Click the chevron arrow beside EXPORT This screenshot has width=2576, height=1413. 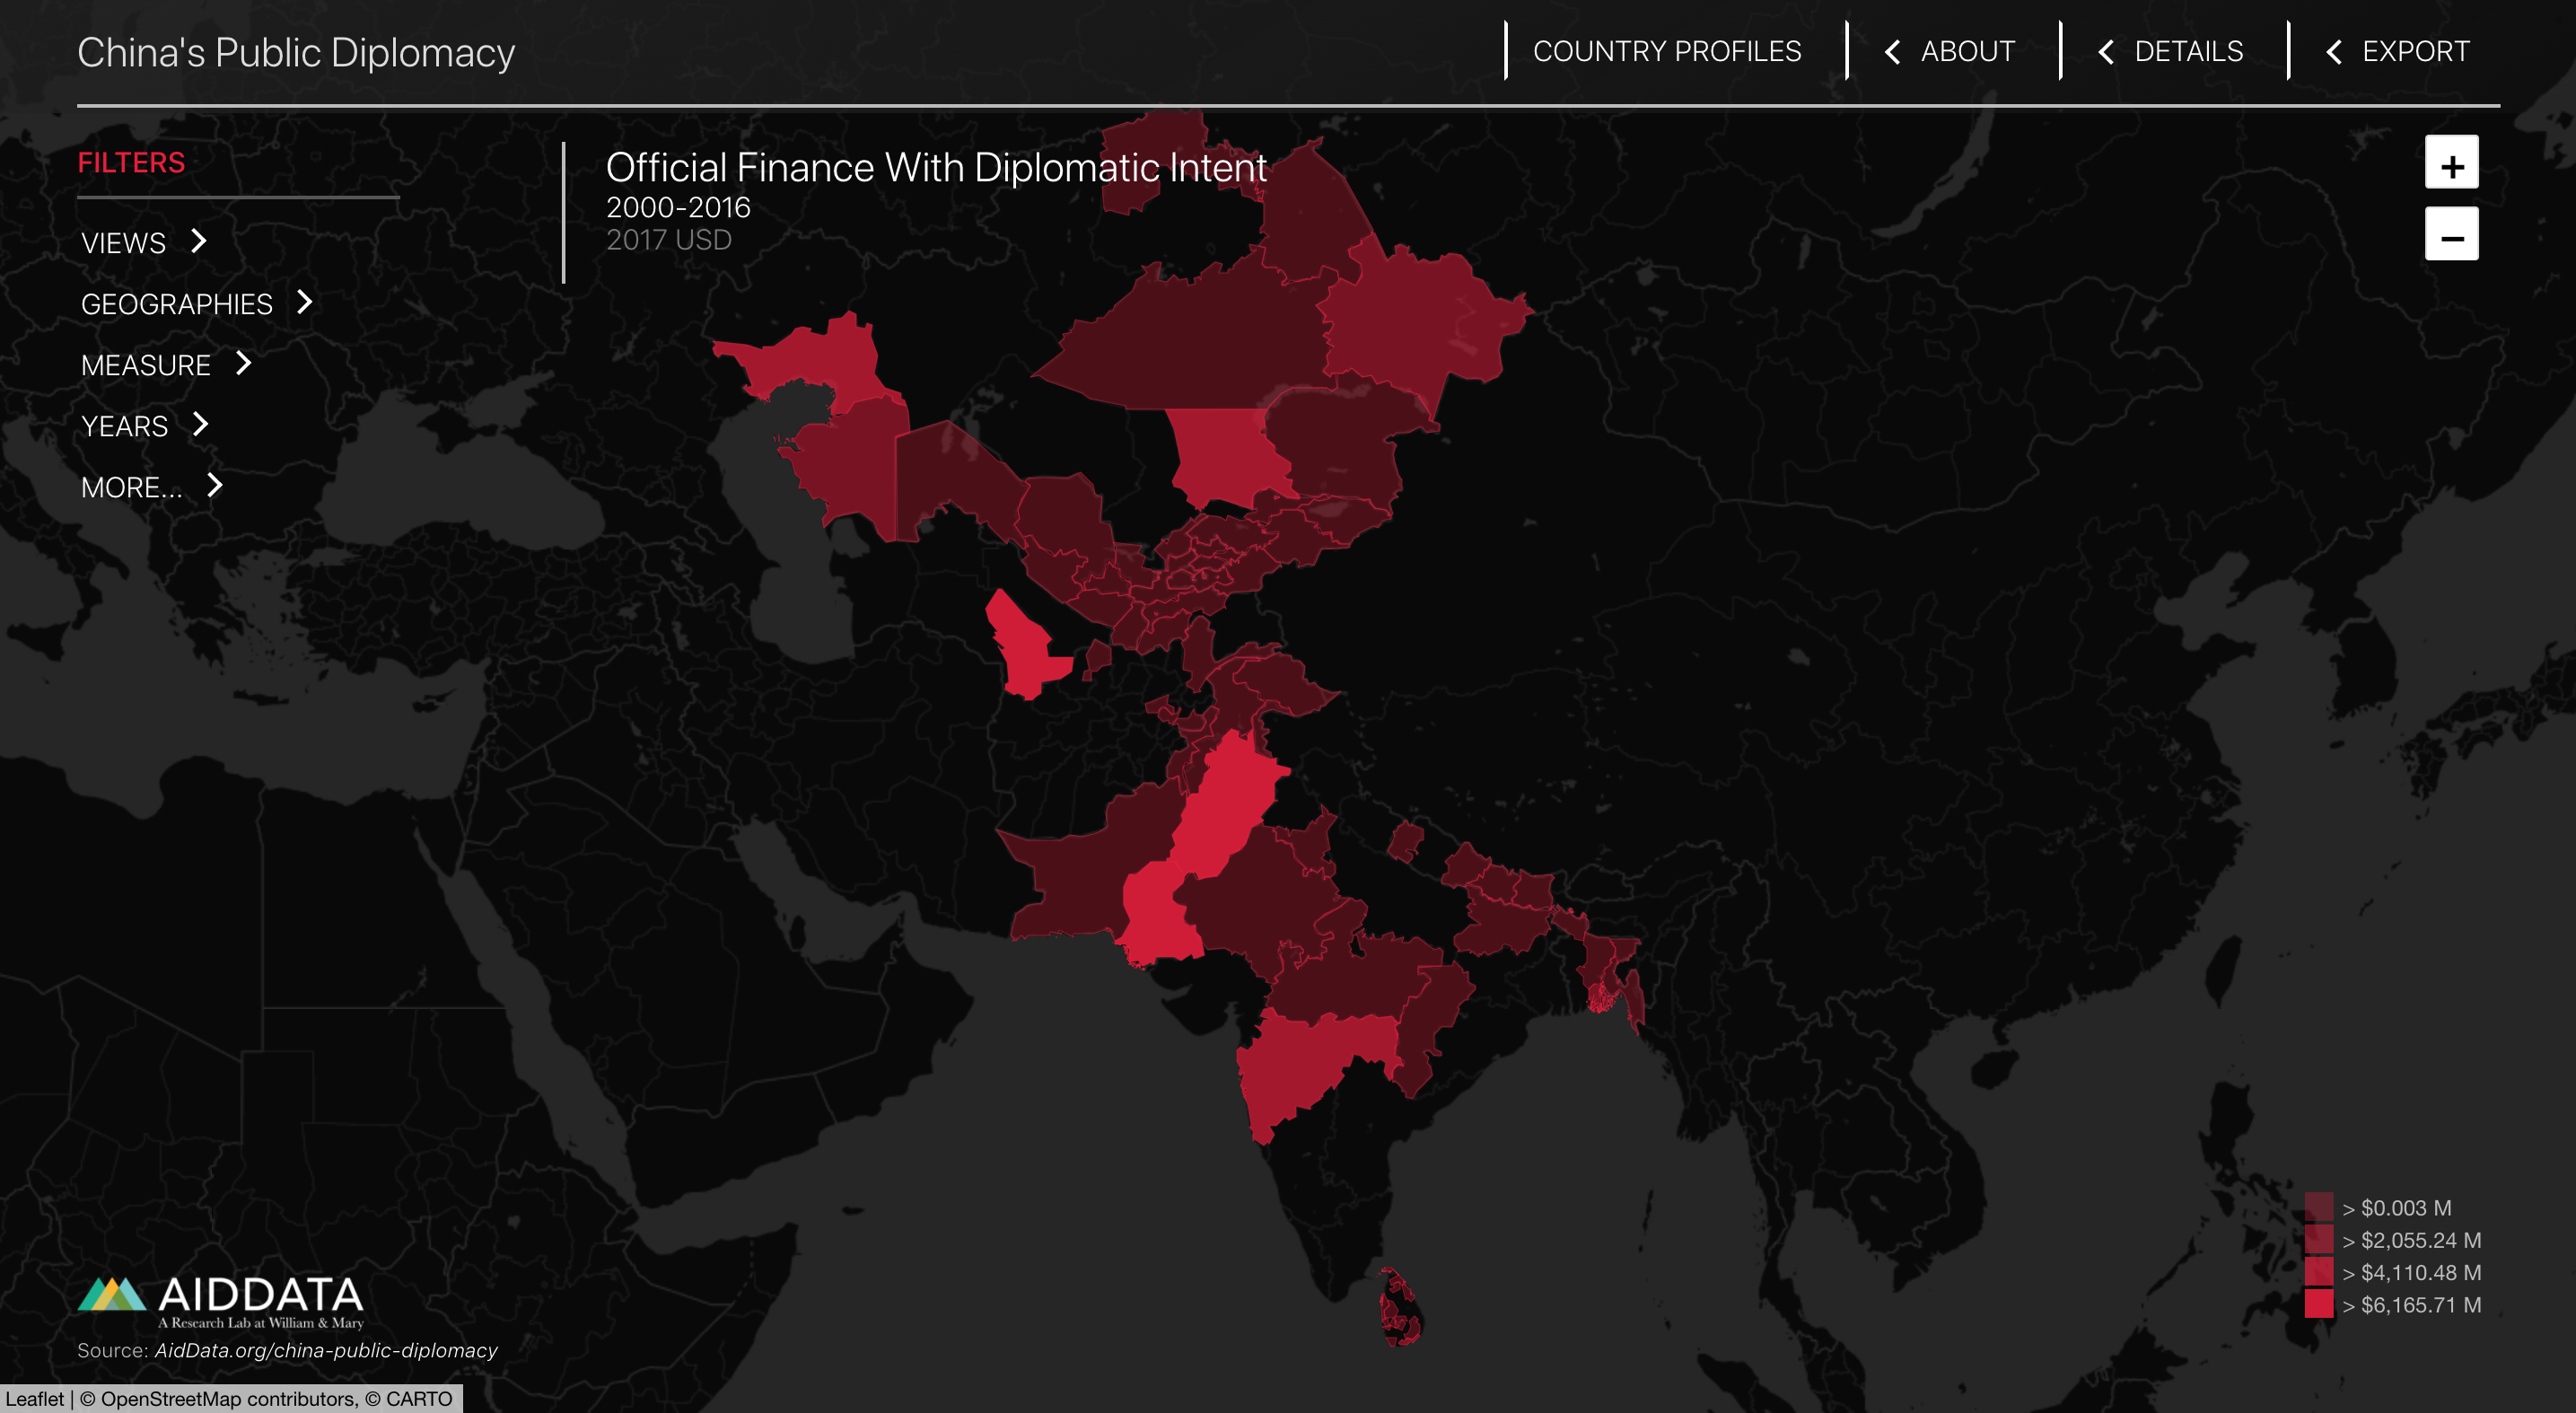pyautogui.click(x=2333, y=52)
